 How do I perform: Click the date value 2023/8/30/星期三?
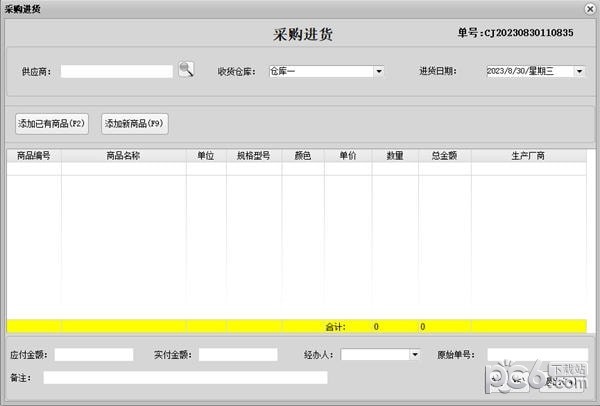click(520, 71)
